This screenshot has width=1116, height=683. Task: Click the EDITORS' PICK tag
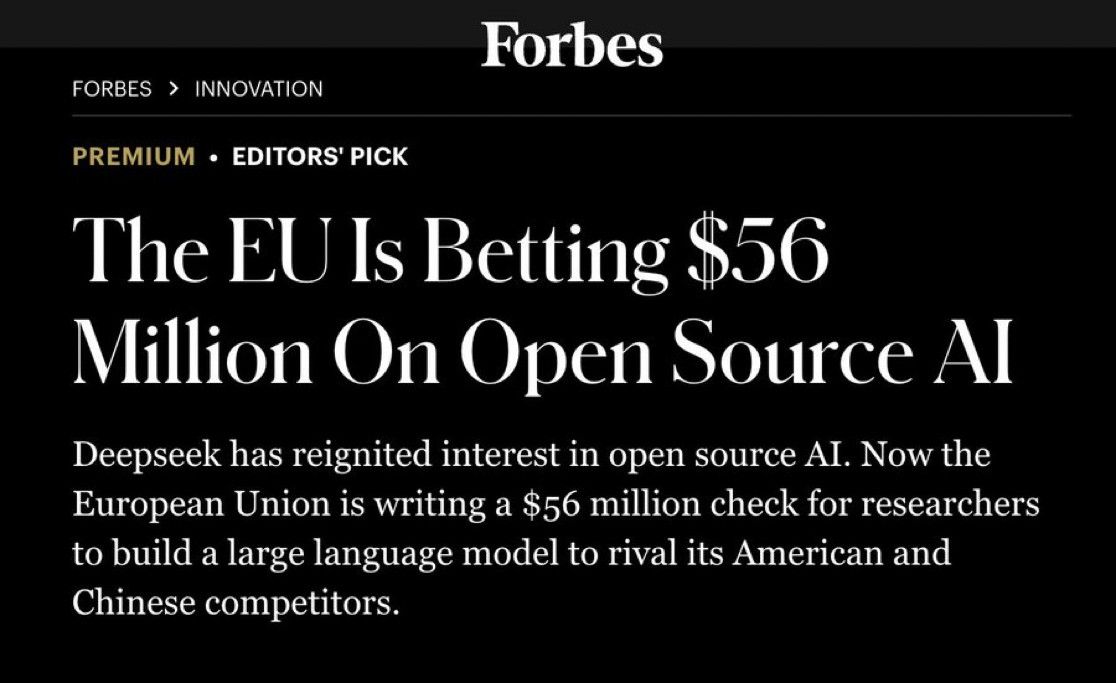tap(320, 157)
